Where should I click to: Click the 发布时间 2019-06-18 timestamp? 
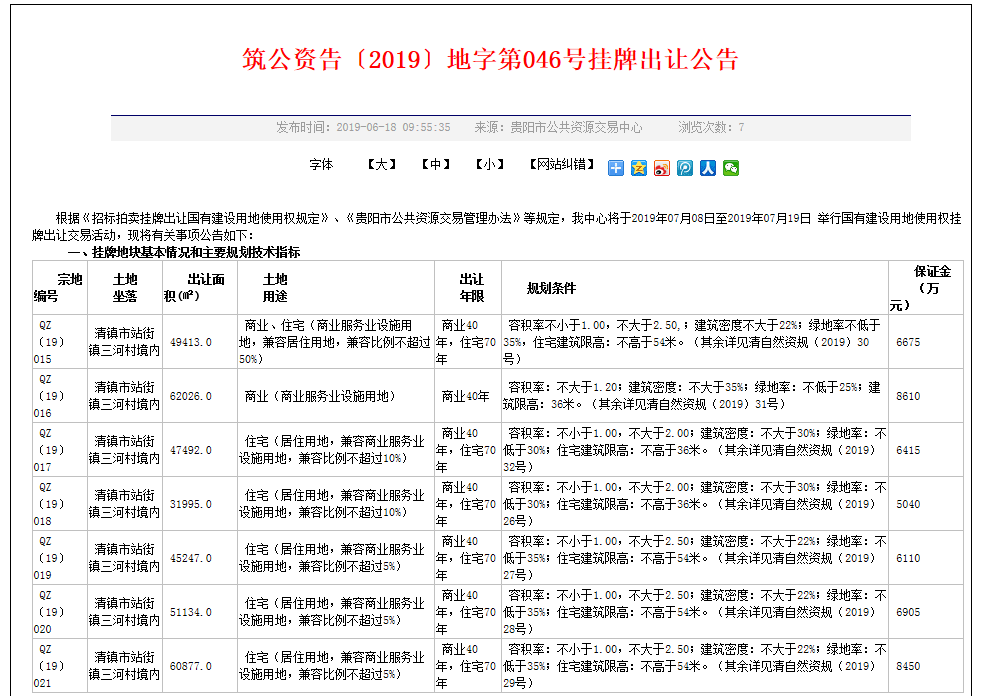[363, 128]
